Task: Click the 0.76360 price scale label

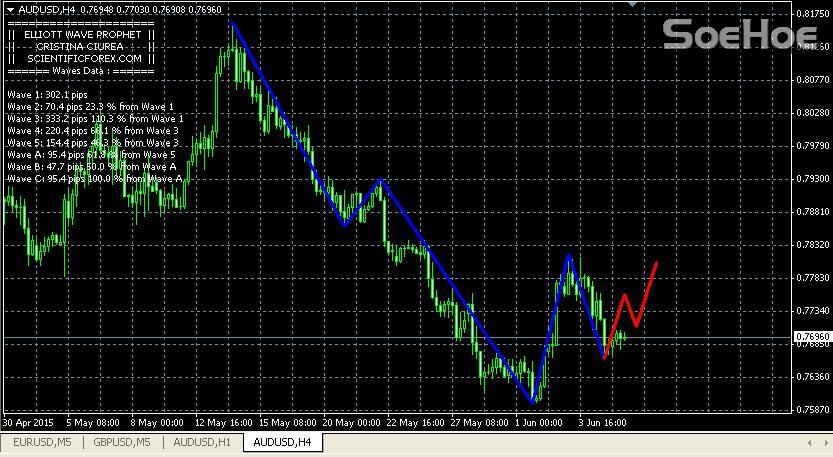Action: 813,377
